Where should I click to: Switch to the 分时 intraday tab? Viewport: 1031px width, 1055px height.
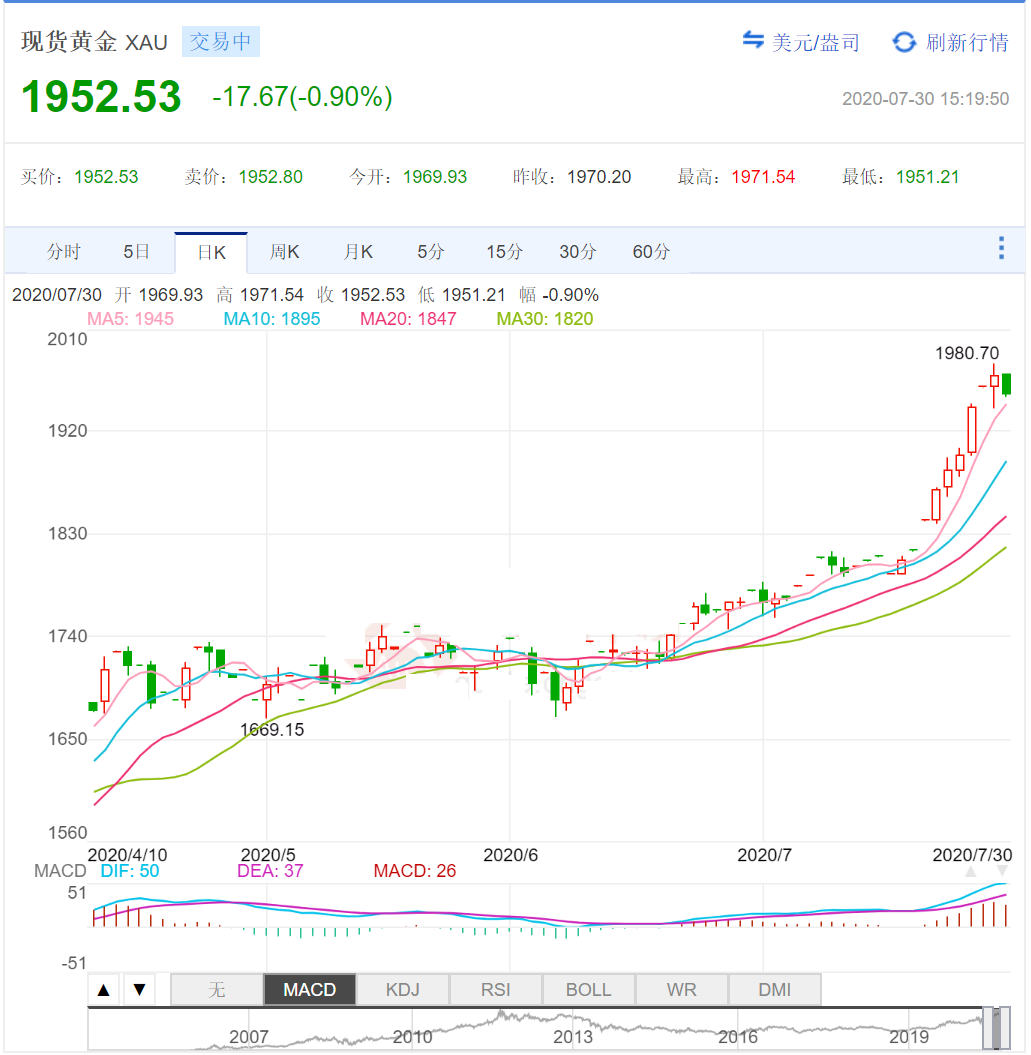point(63,252)
